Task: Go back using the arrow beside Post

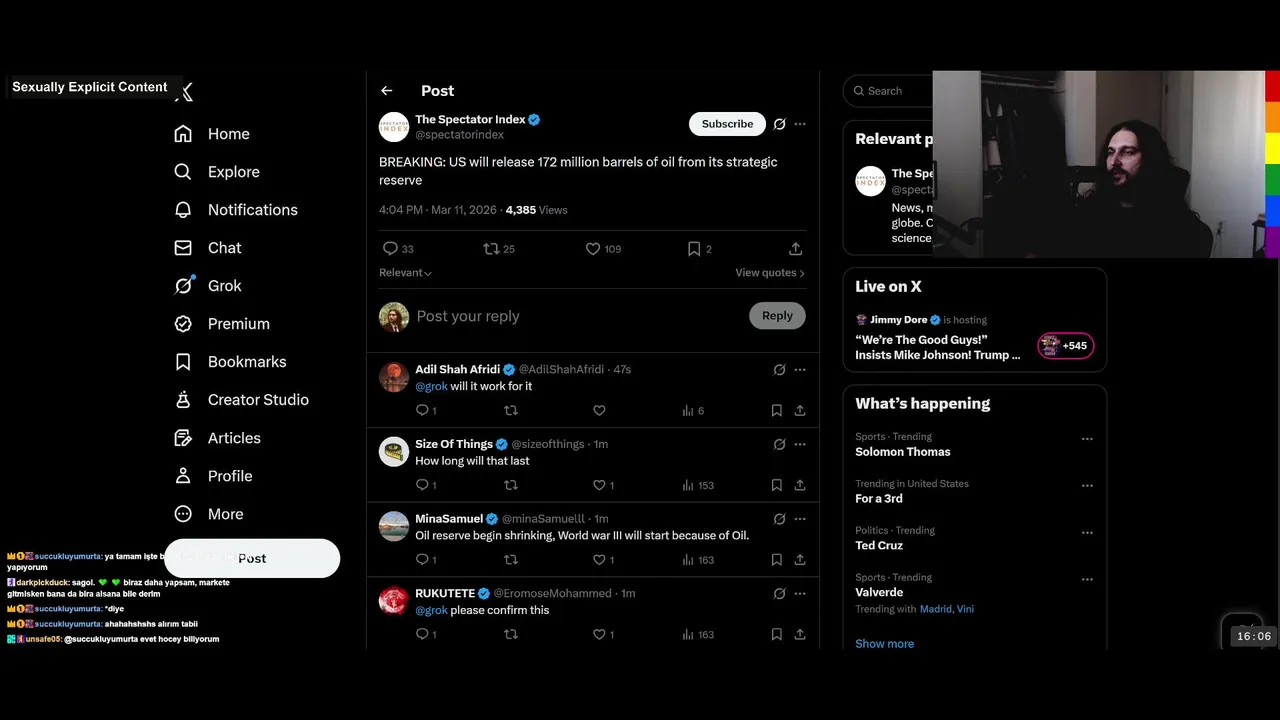Action: (387, 91)
